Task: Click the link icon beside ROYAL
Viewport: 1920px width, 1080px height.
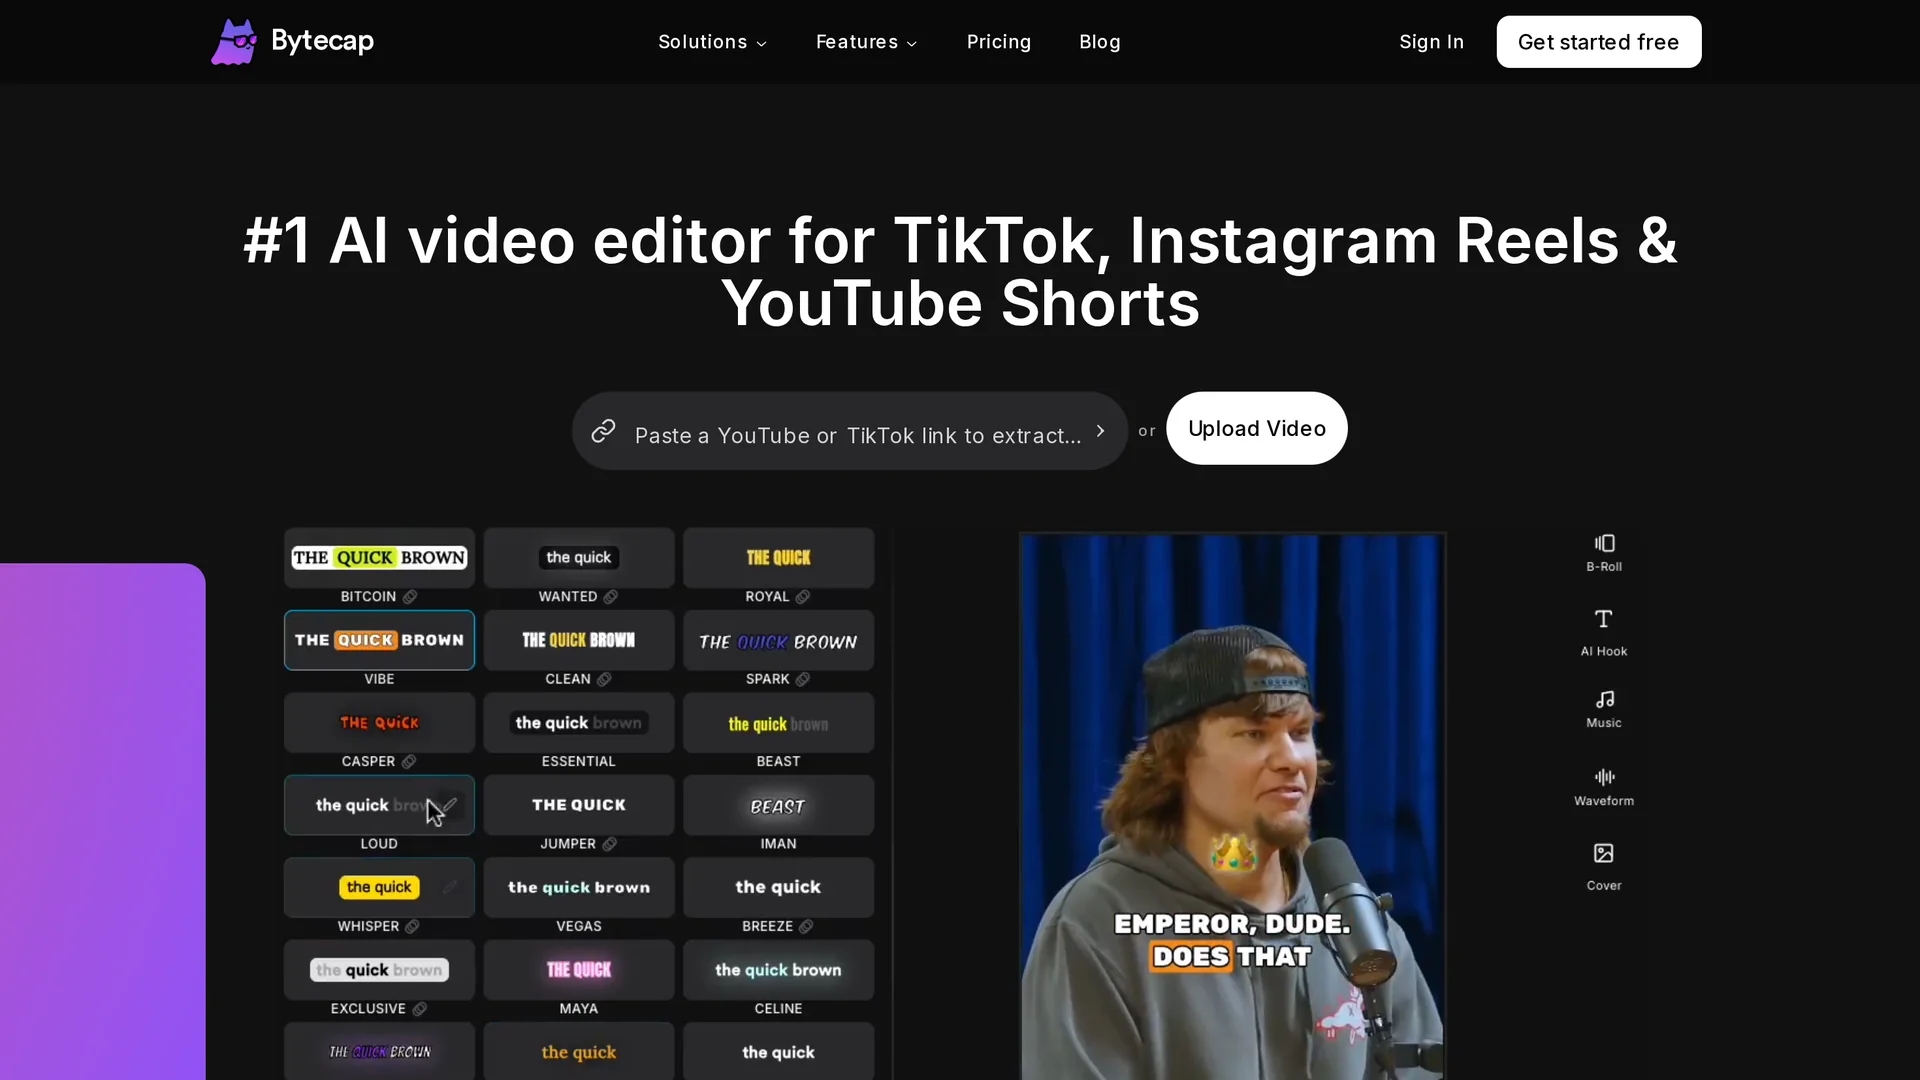Action: [x=803, y=597]
